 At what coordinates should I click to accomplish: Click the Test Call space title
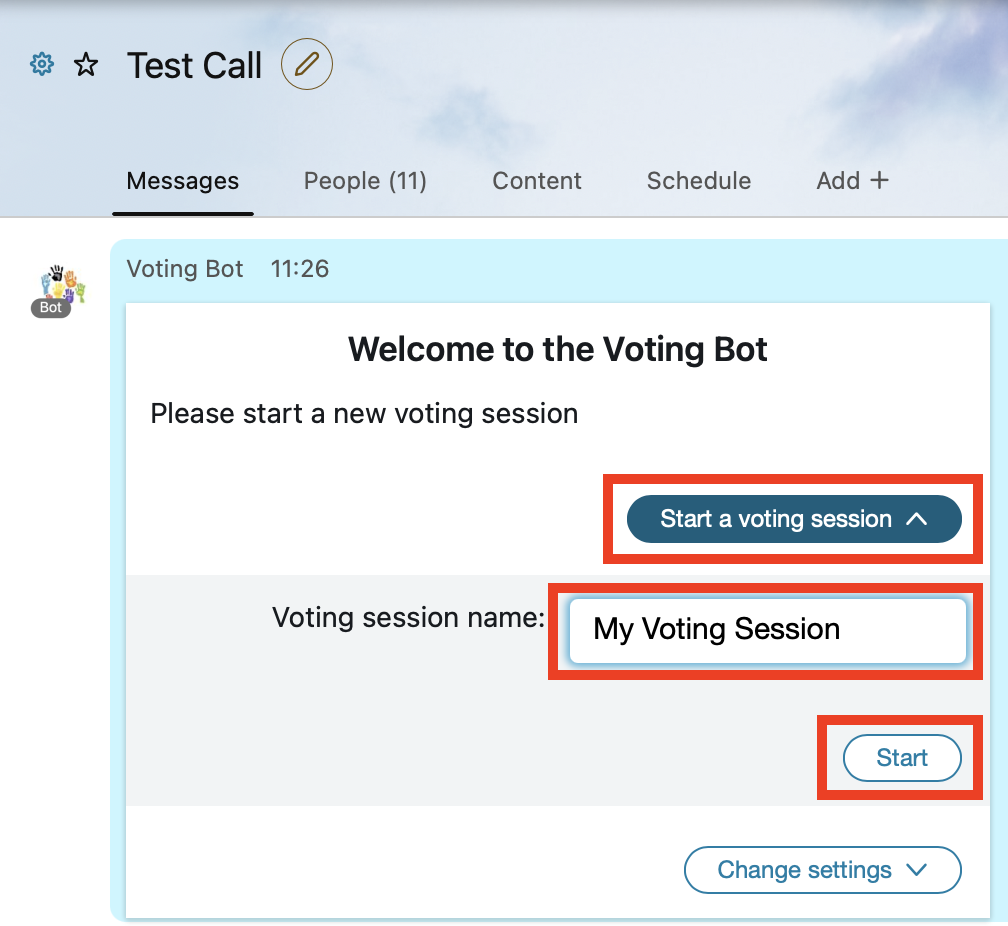pos(194,66)
